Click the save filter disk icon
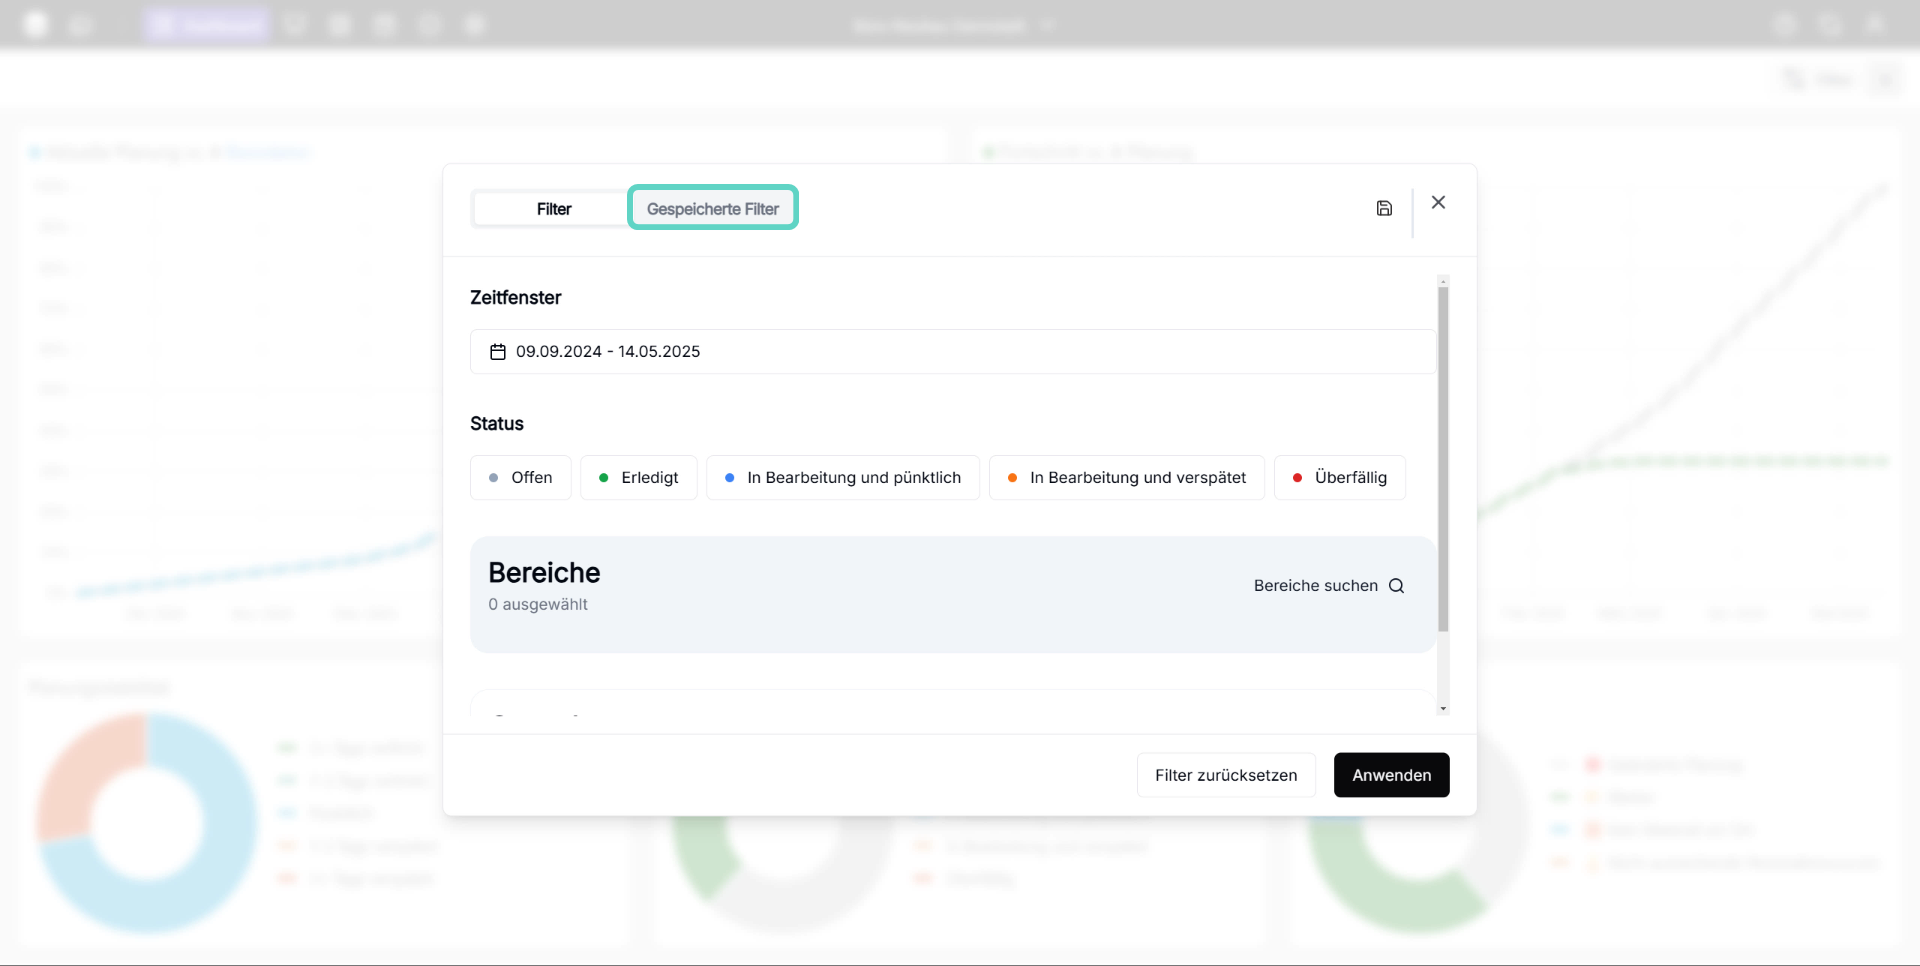This screenshot has height=966, width=1920. [x=1384, y=208]
